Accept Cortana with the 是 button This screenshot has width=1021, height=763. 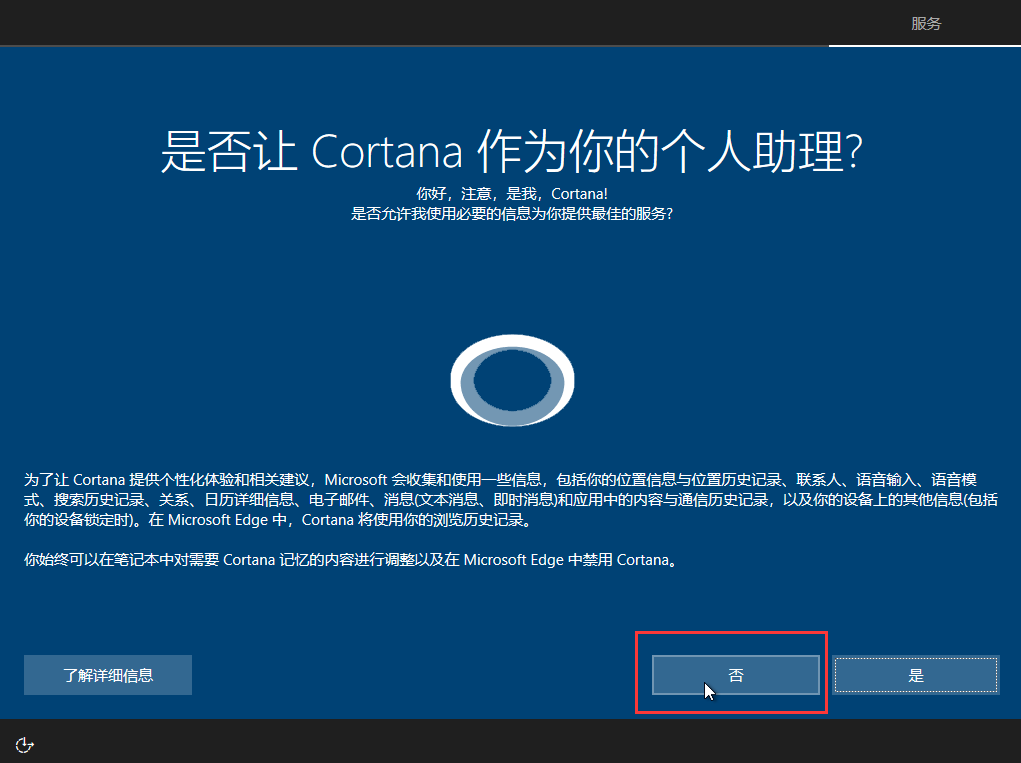[x=916, y=675]
